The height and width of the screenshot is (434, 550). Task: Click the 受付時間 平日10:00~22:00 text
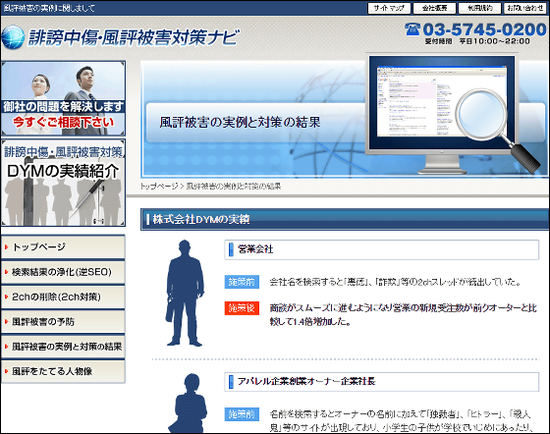click(477, 41)
